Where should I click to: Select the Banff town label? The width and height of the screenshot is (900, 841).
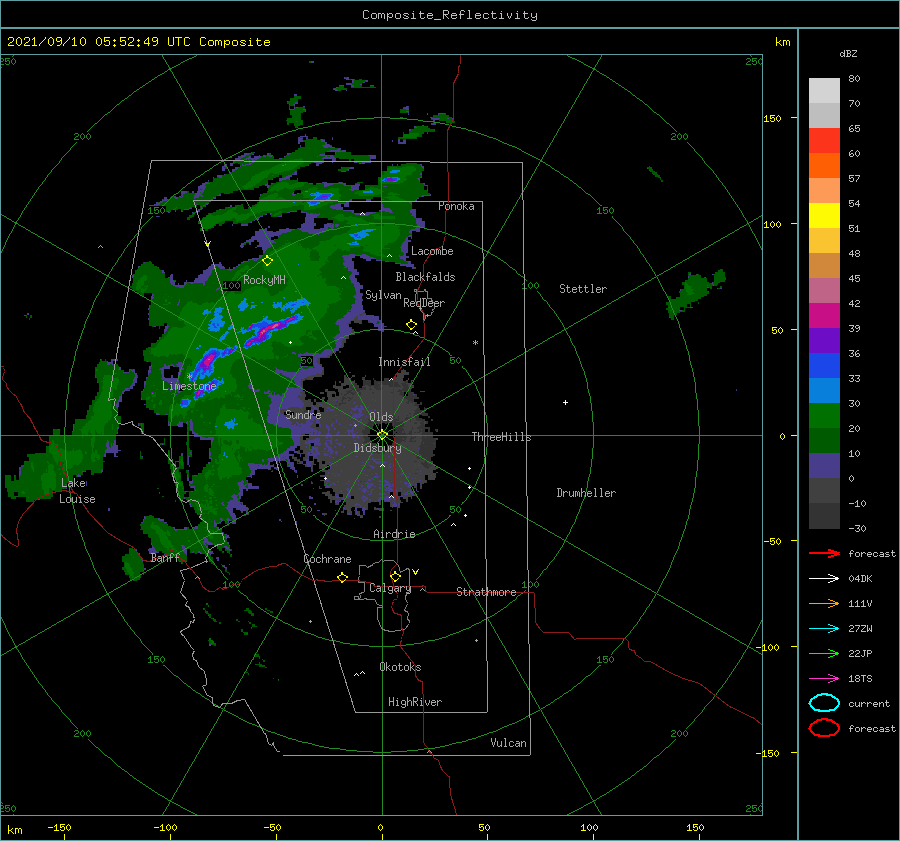pyautogui.click(x=165, y=557)
